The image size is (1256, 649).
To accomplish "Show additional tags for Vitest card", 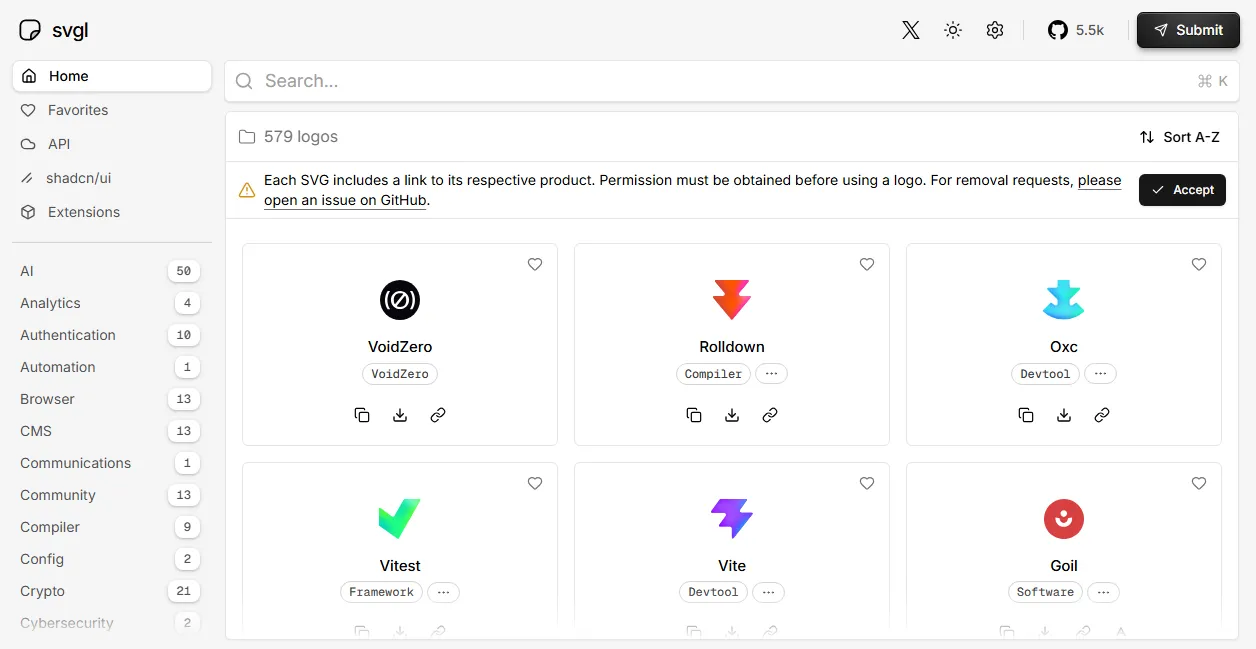I will [443, 592].
